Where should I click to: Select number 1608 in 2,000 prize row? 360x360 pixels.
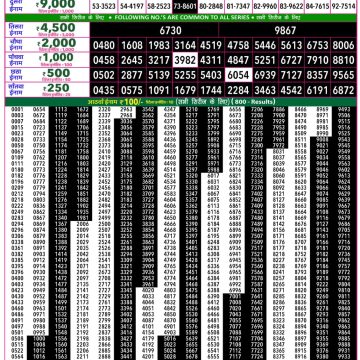(x=132, y=45)
